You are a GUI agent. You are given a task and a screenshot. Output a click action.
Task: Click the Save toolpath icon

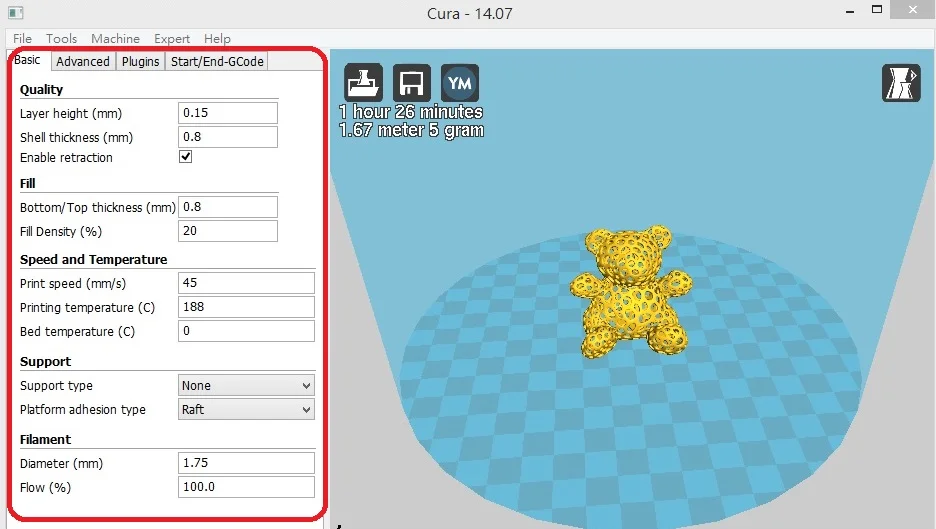[x=411, y=82]
